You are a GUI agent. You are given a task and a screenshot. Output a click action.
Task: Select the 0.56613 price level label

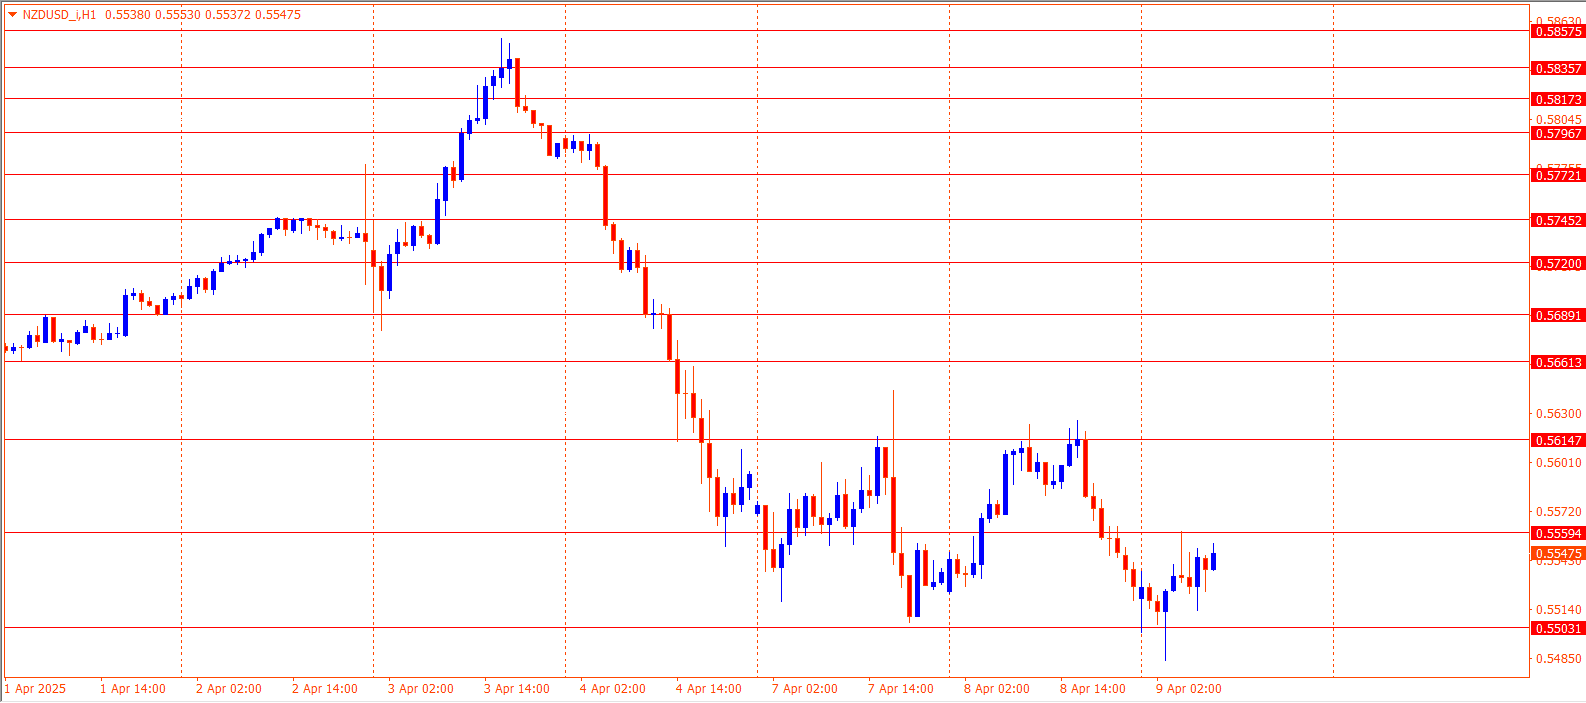pos(1558,363)
